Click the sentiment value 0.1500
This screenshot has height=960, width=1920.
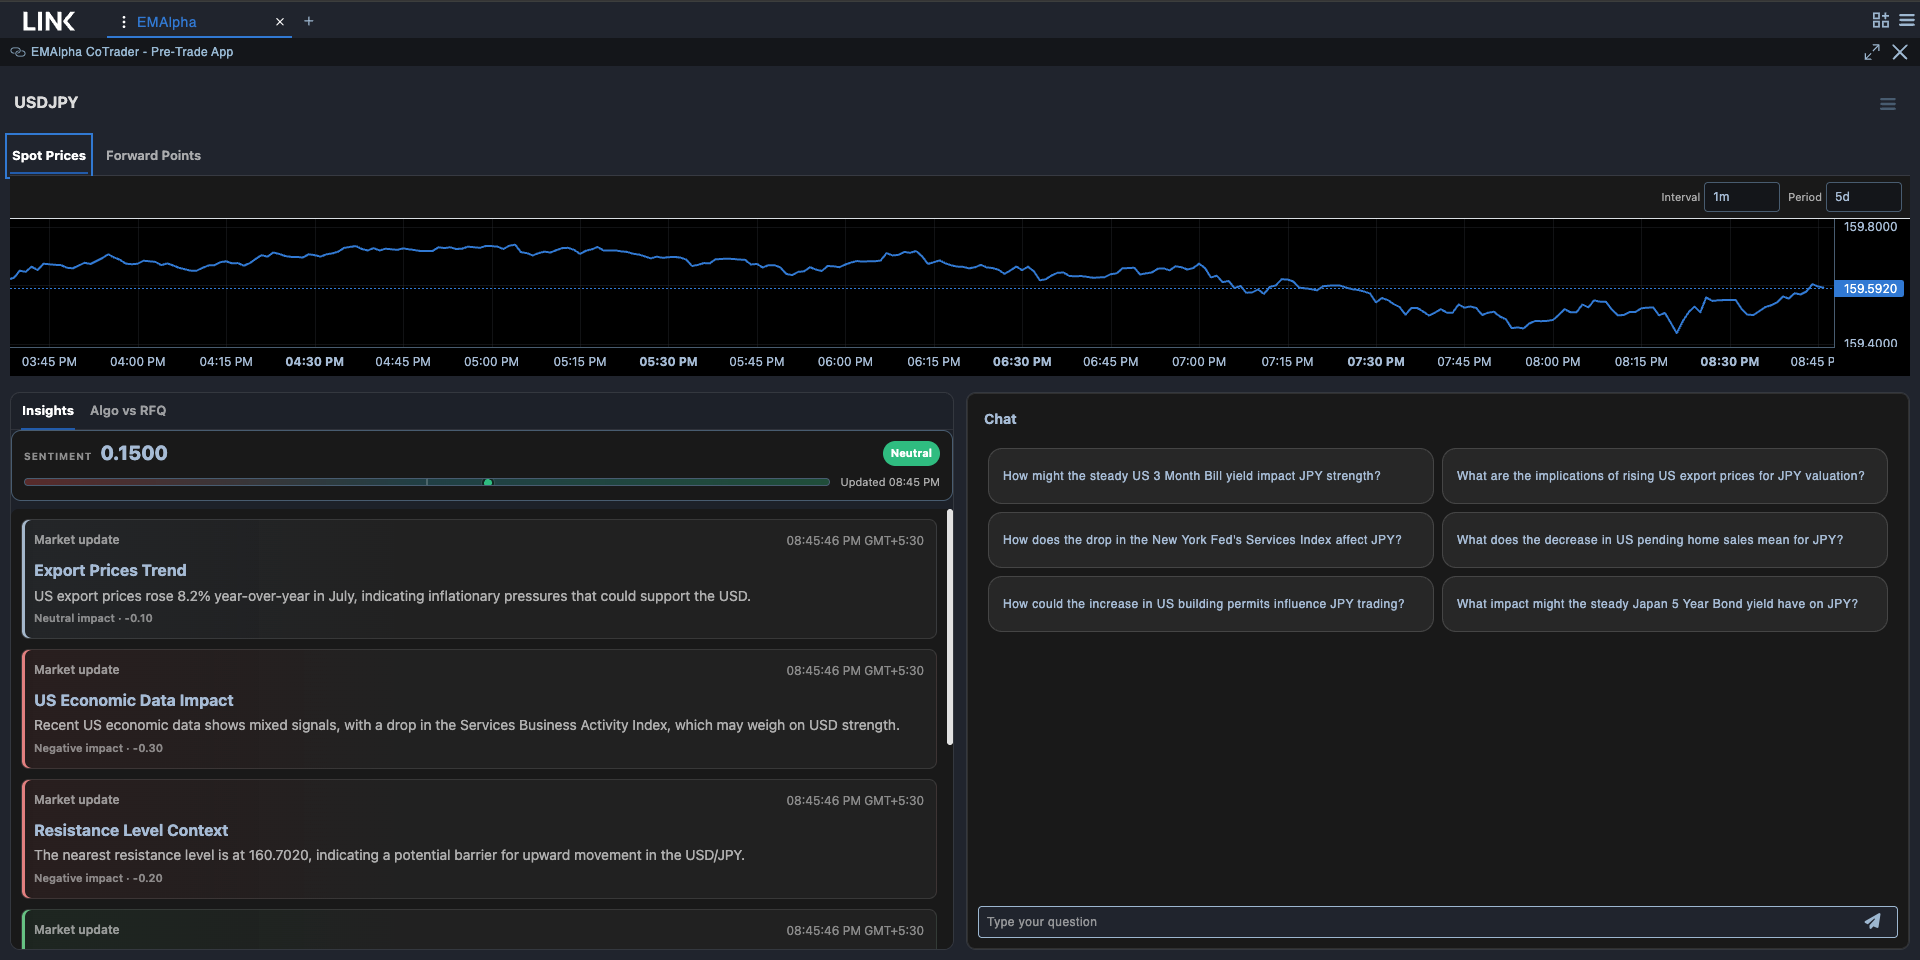(134, 453)
